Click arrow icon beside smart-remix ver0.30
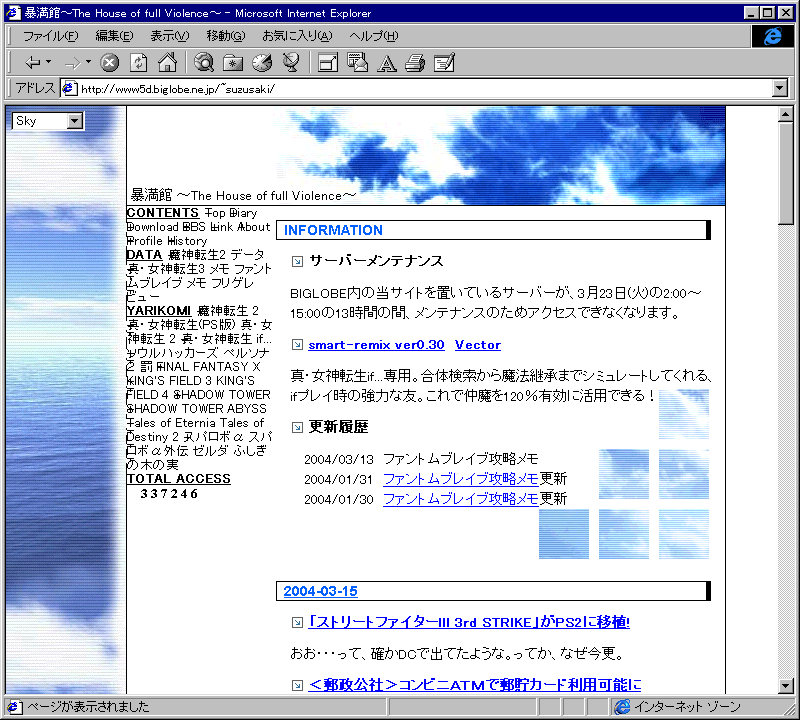Viewport: 800px width, 720px height. [297, 345]
